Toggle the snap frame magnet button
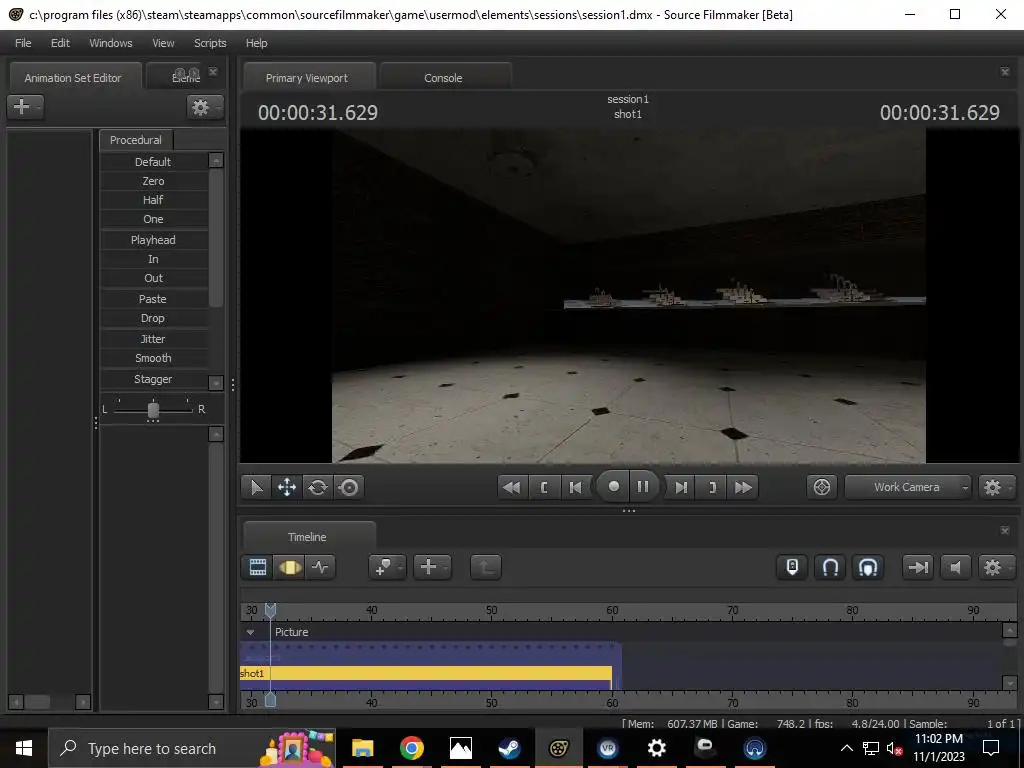 pyautogui.click(x=868, y=567)
